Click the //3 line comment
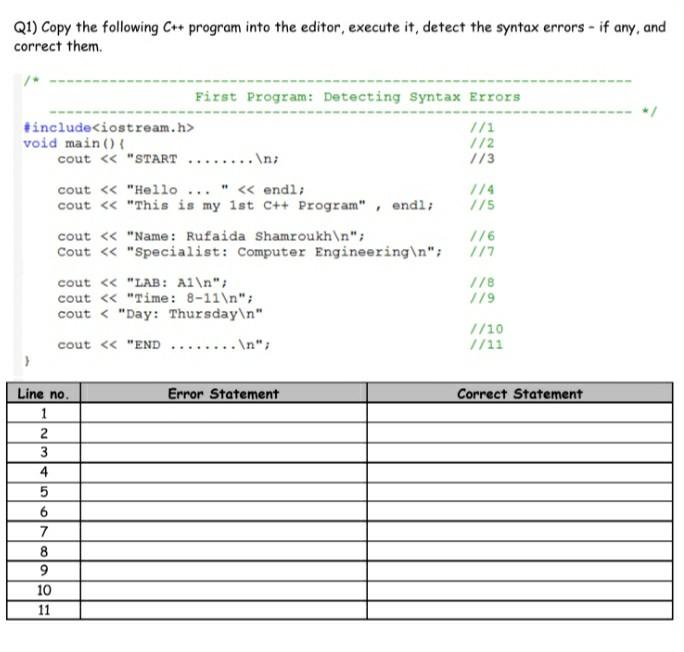This screenshot has height=652, width=684. point(482,159)
